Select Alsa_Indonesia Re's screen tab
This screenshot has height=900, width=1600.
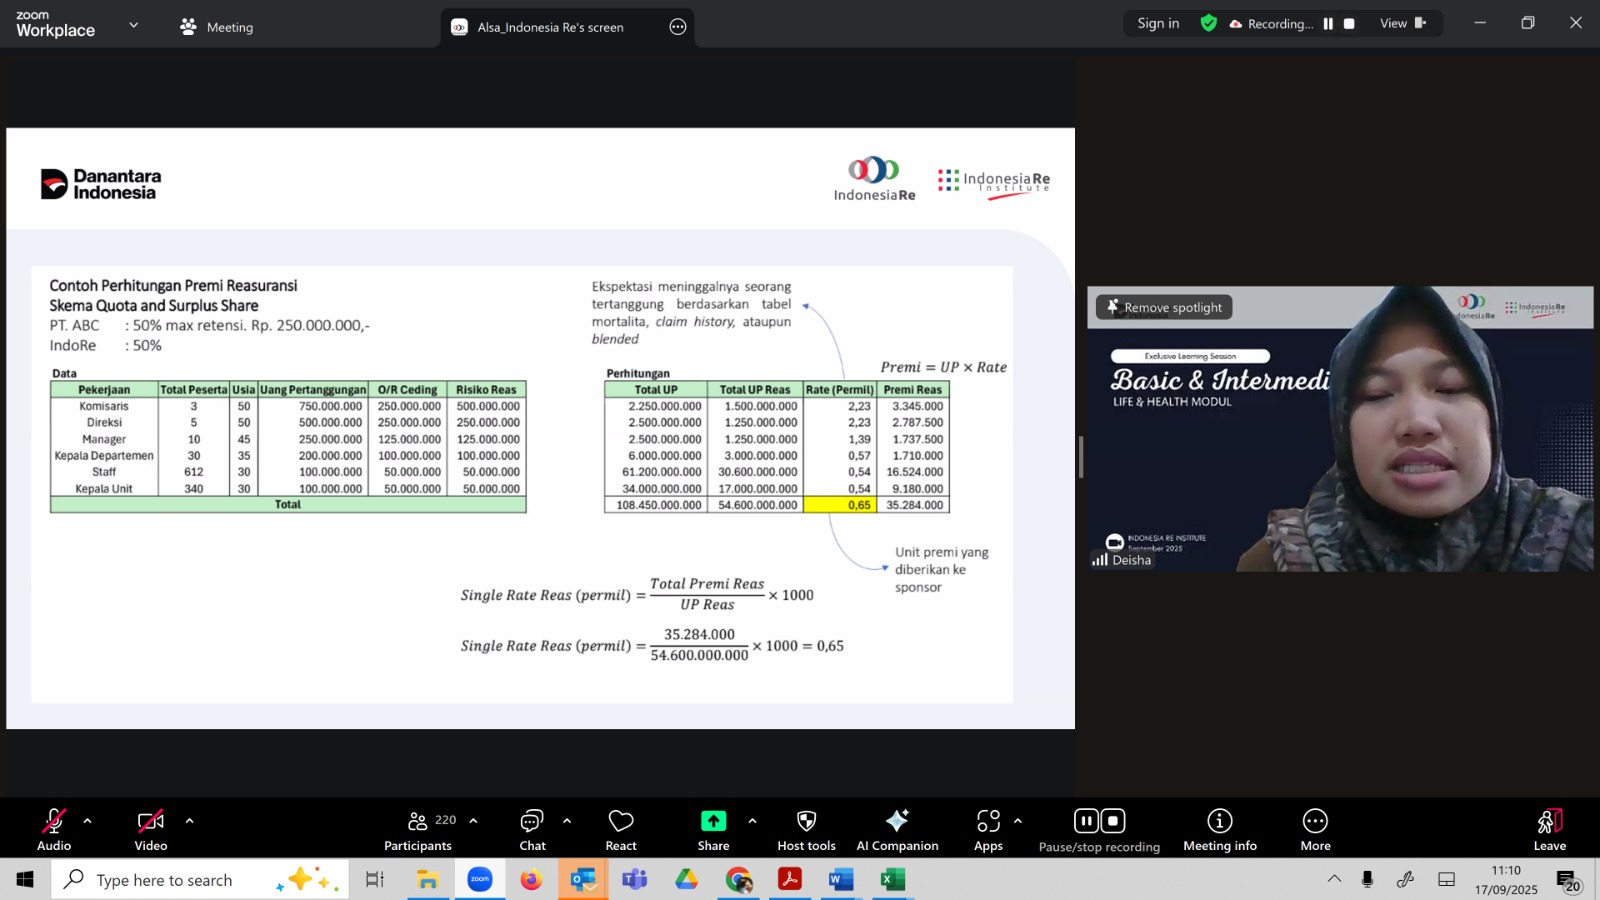[x=550, y=27]
